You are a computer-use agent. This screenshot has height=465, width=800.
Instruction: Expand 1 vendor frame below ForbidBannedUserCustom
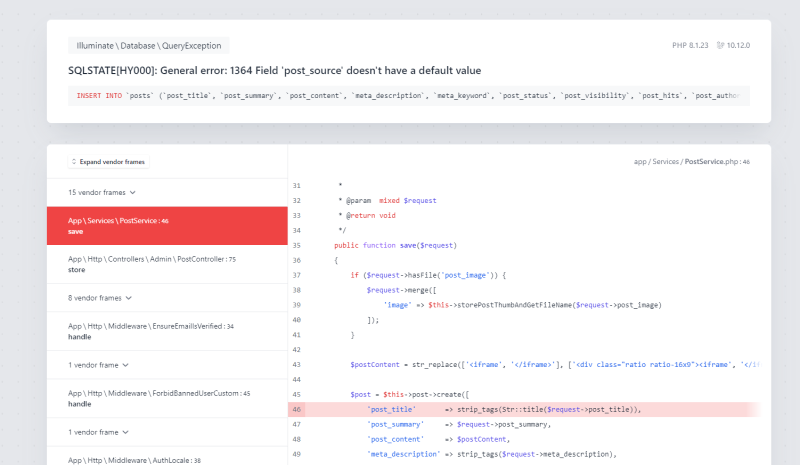[x=99, y=432]
